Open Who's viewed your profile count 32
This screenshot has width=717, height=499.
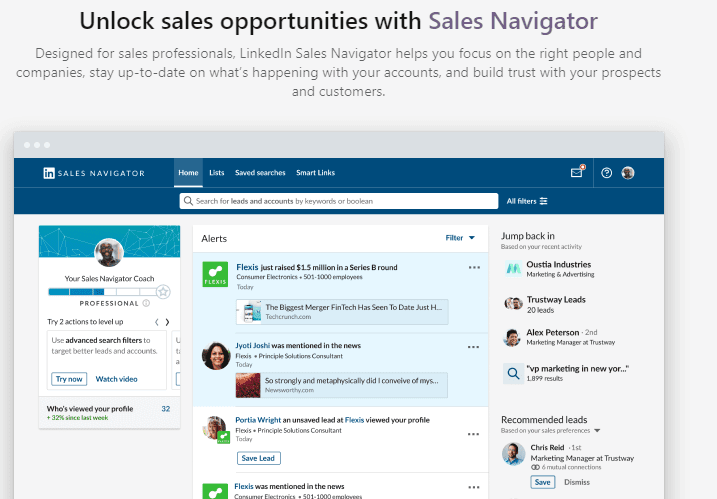[166, 409]
